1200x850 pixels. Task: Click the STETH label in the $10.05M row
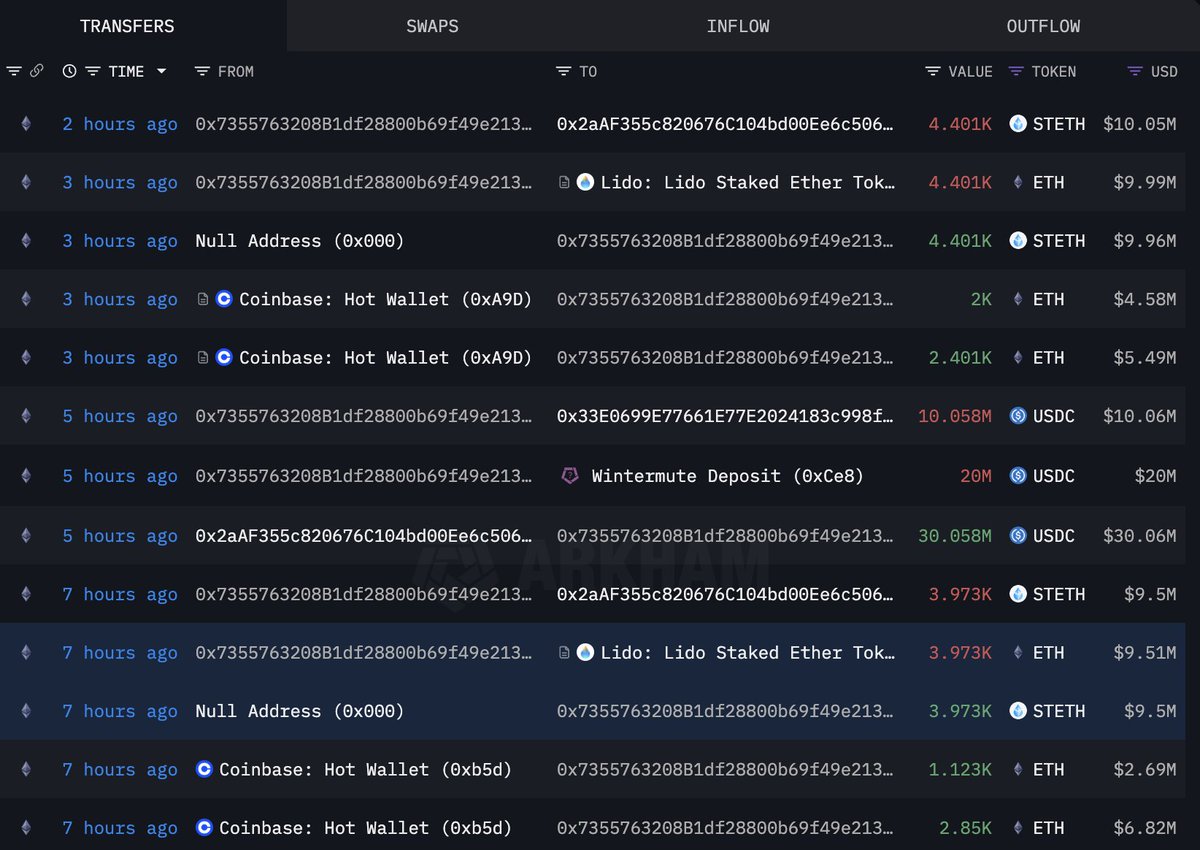1059,124
